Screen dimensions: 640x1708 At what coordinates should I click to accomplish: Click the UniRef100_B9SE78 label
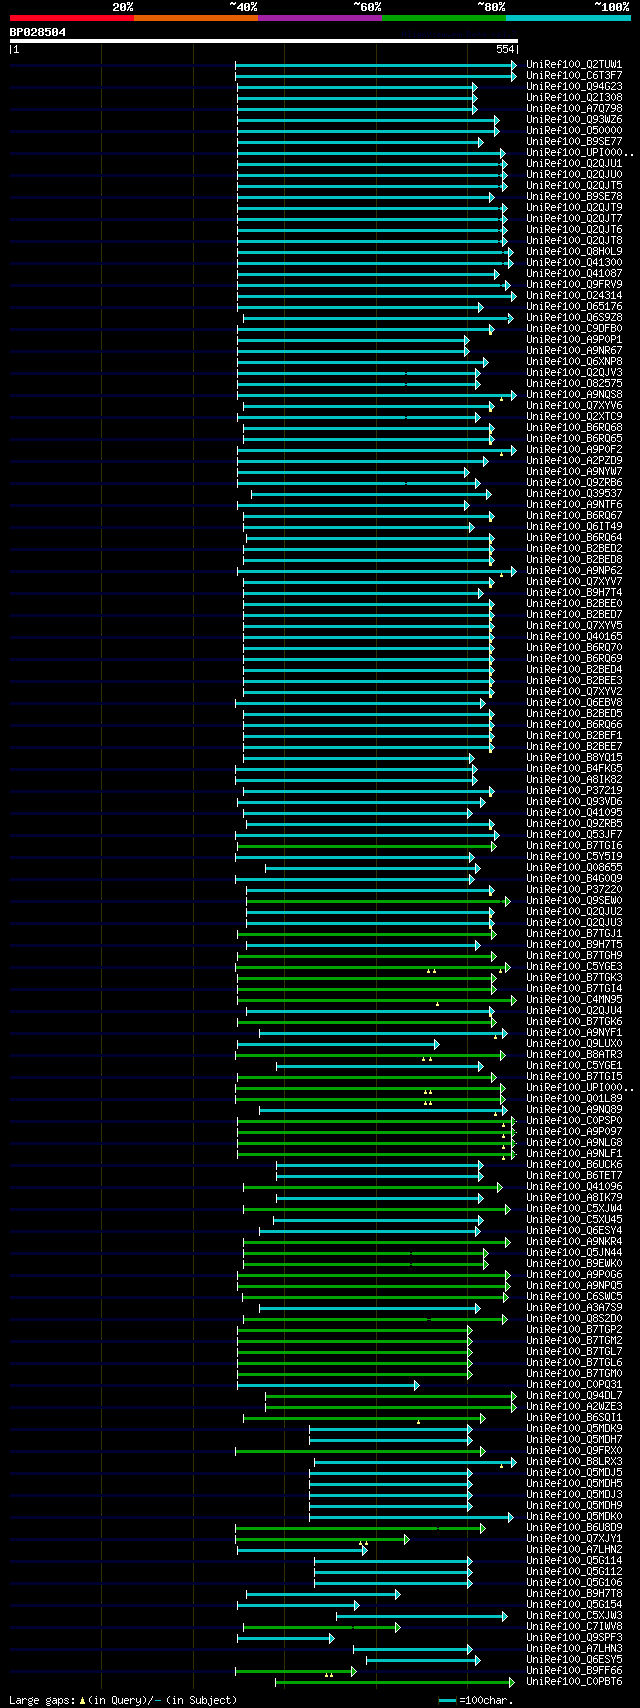(x=574, y=196)
